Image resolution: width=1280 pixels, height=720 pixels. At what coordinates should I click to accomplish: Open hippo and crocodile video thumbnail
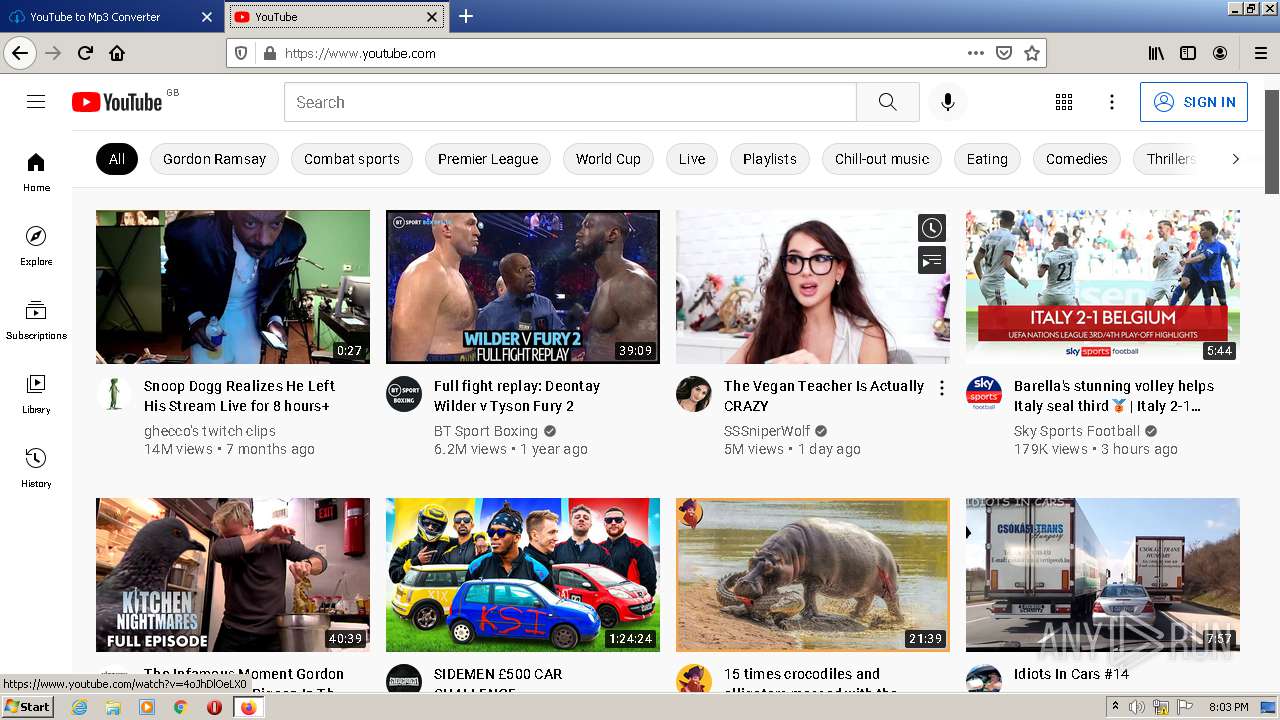(813, 575)
